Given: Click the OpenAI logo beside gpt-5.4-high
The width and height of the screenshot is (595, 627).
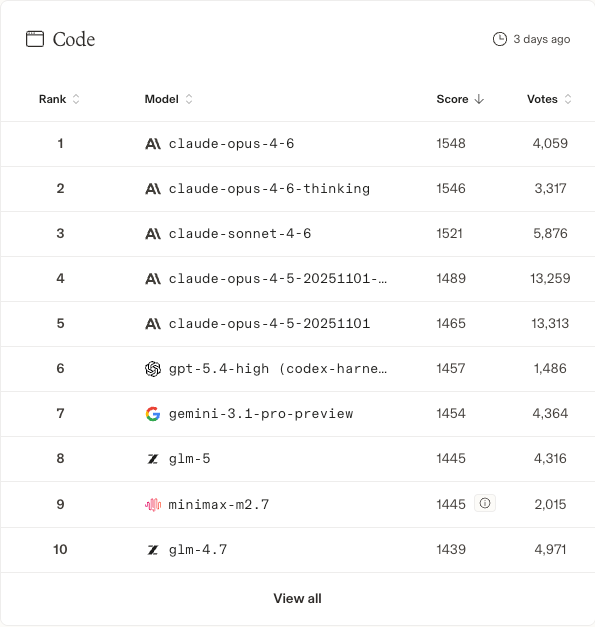Looking at the screenshot, I should click(153, 369).
